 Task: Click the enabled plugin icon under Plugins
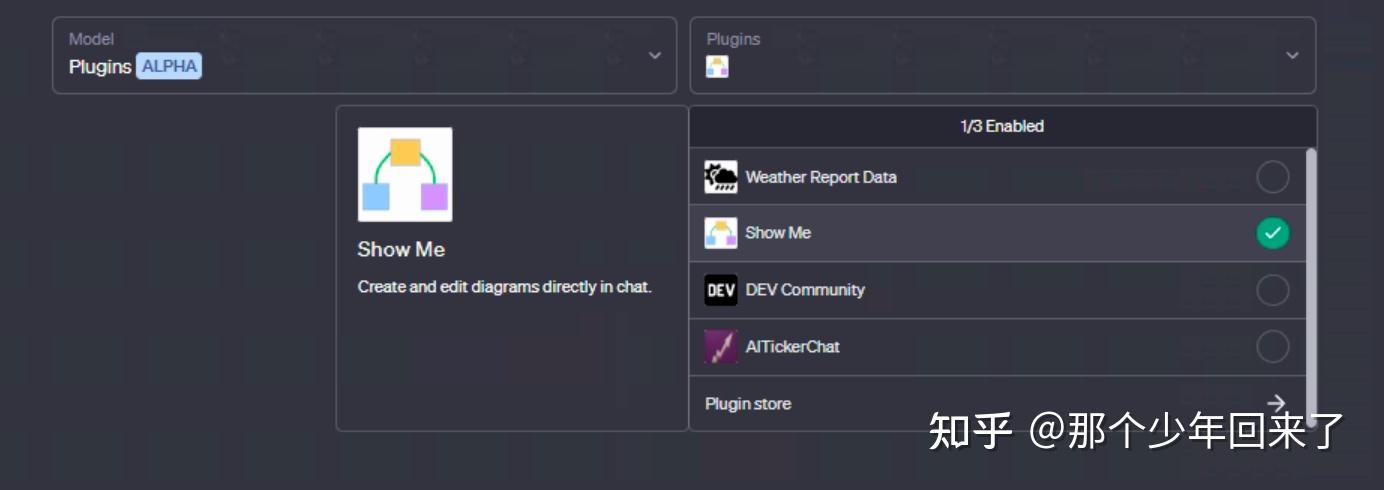pos(717,67)
